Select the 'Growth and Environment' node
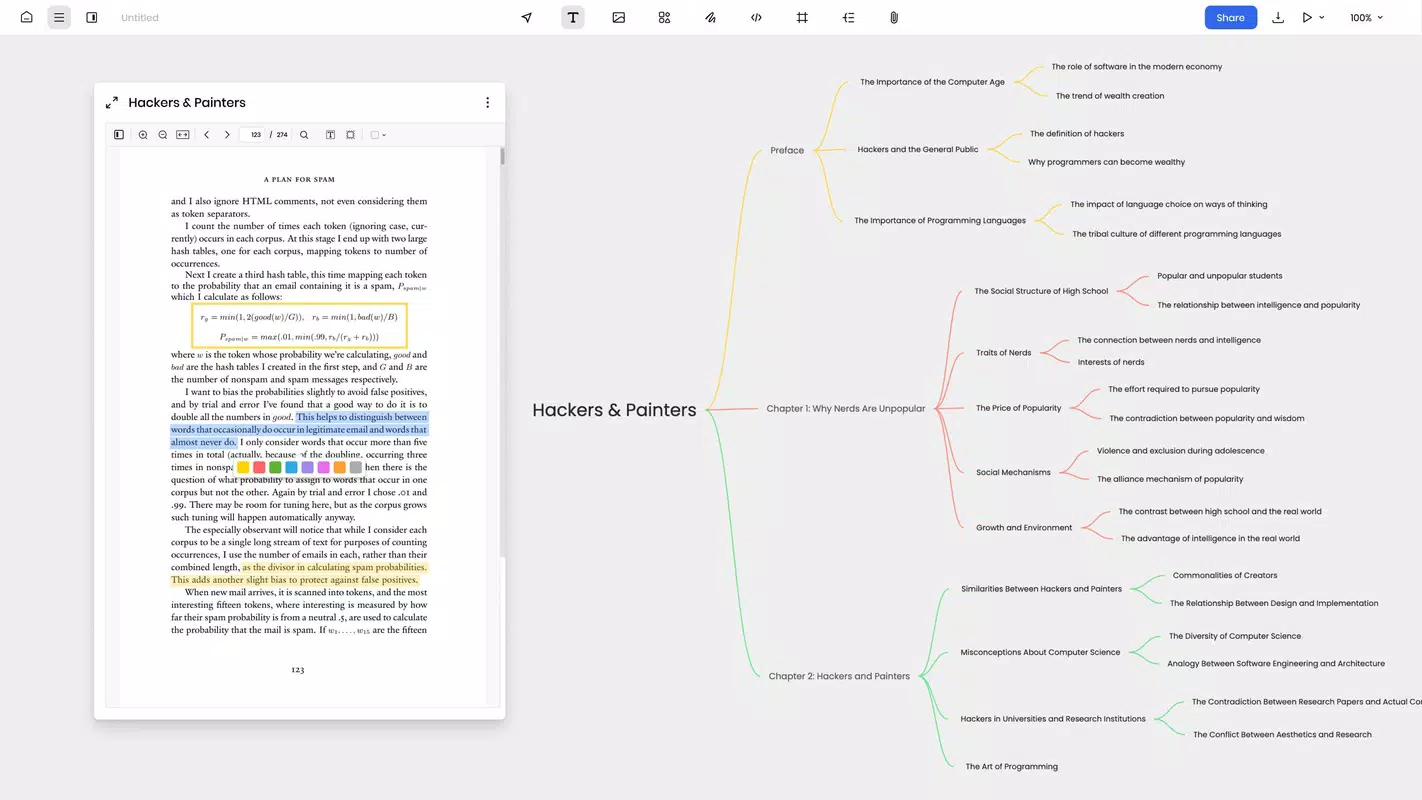 coord(1024,527)
